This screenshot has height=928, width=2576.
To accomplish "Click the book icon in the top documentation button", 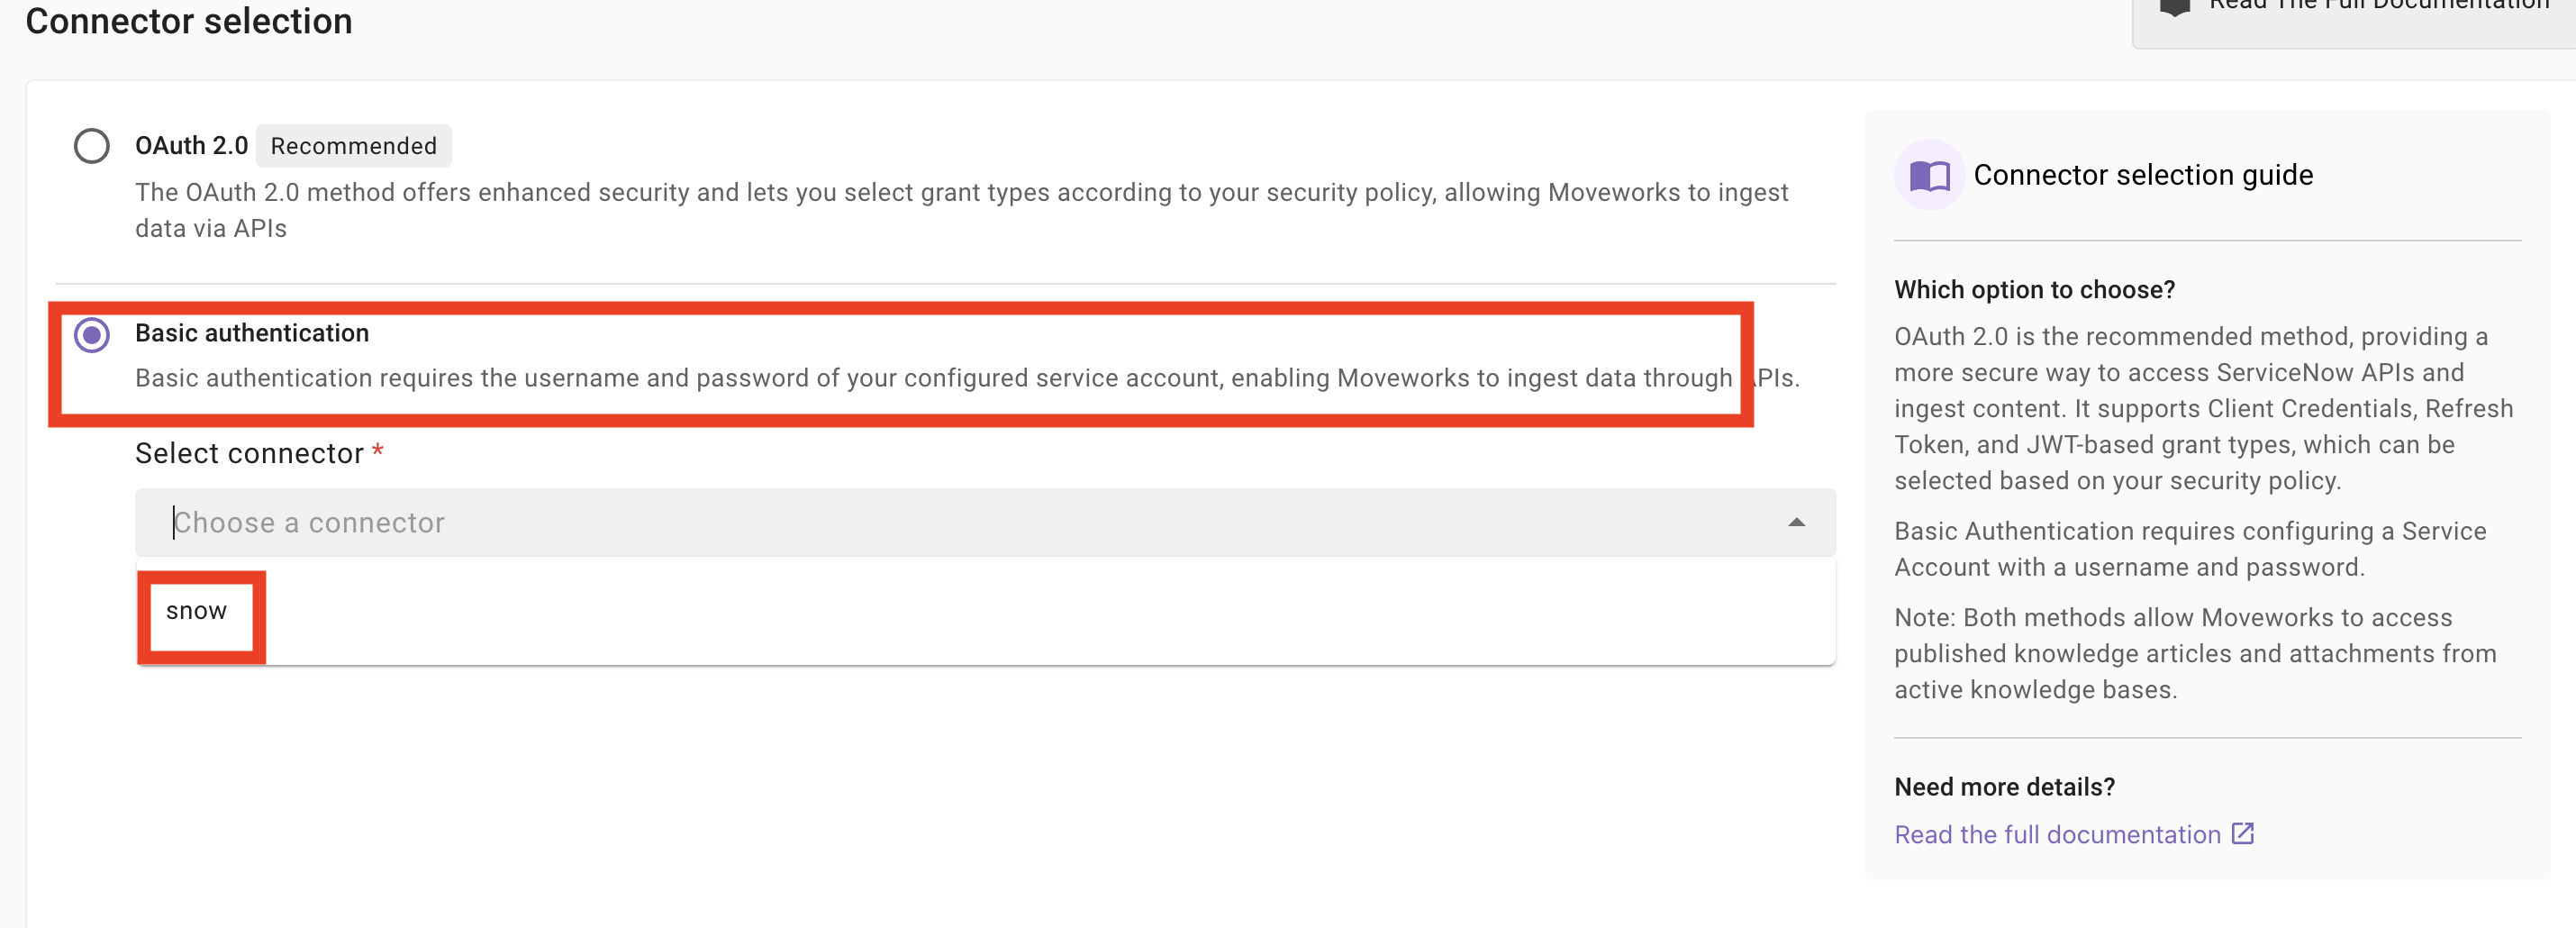I will coord(2174,8).
